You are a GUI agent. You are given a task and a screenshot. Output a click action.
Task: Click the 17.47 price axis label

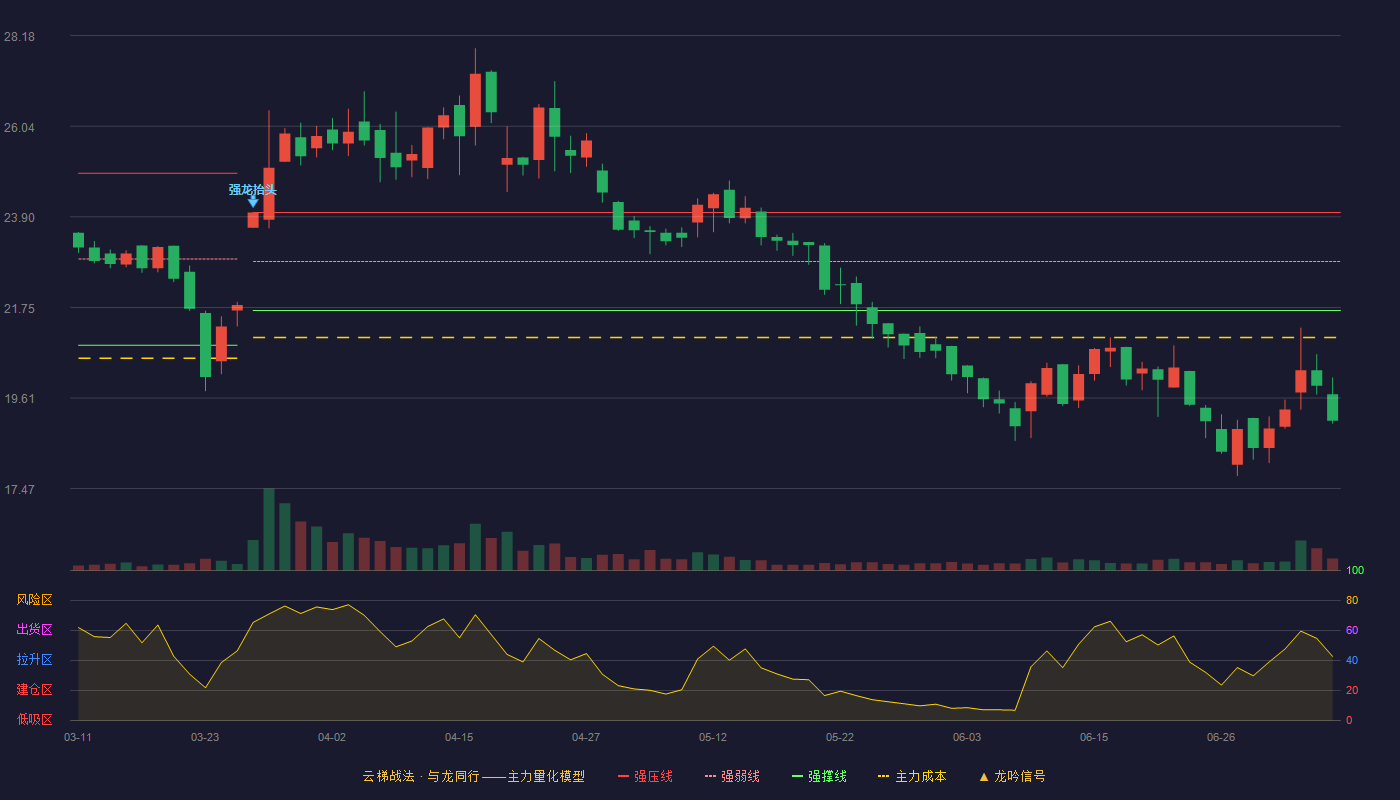tap(19, 490)
